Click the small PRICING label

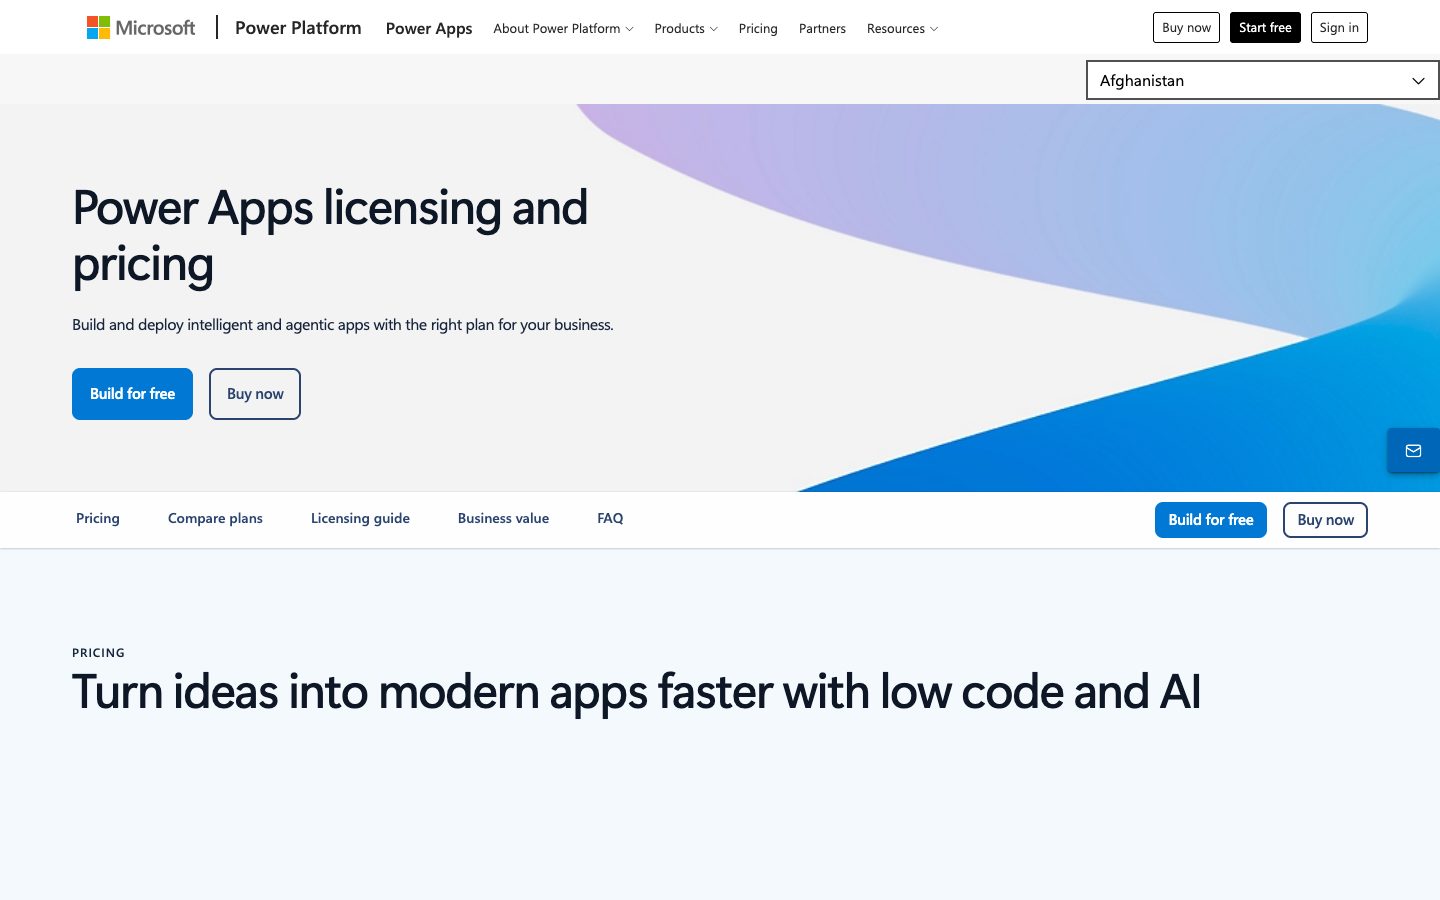98,653
